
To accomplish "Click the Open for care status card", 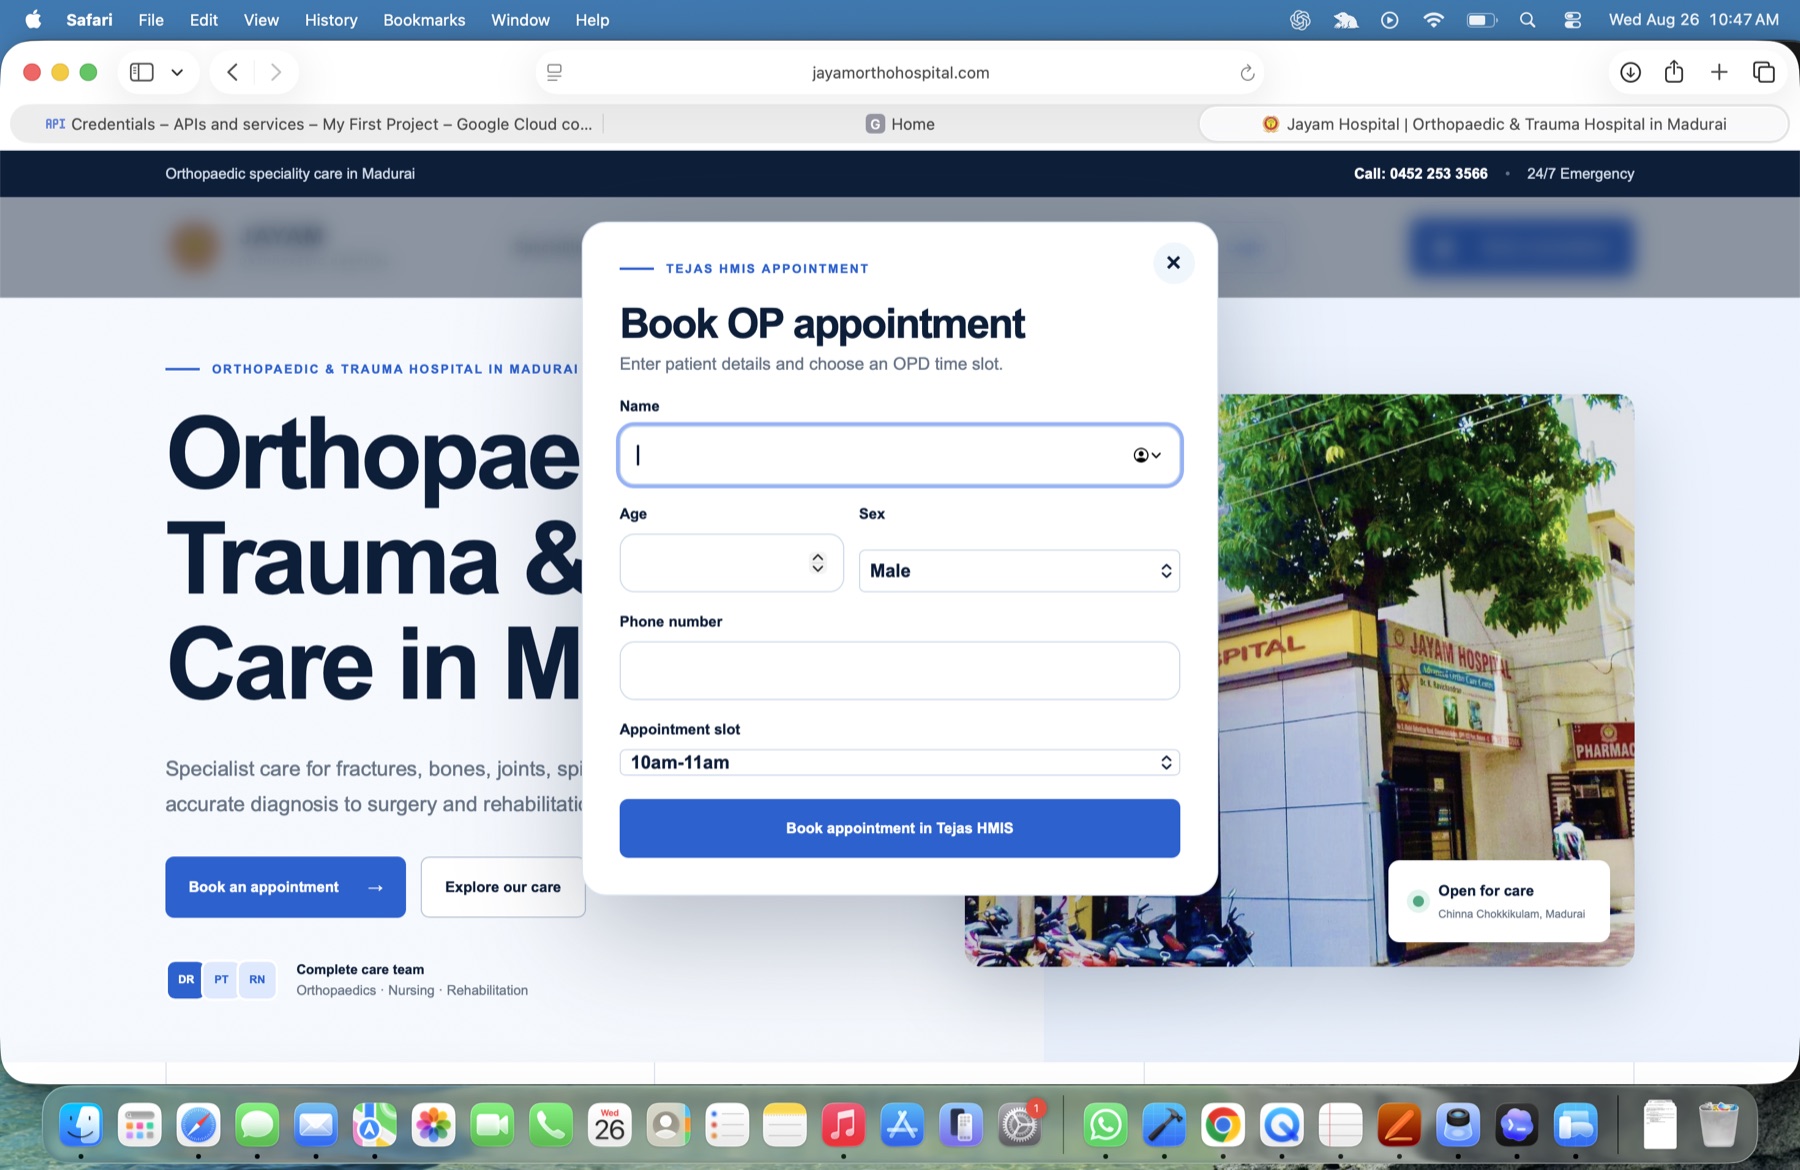I will click(x=1499, y=901).
